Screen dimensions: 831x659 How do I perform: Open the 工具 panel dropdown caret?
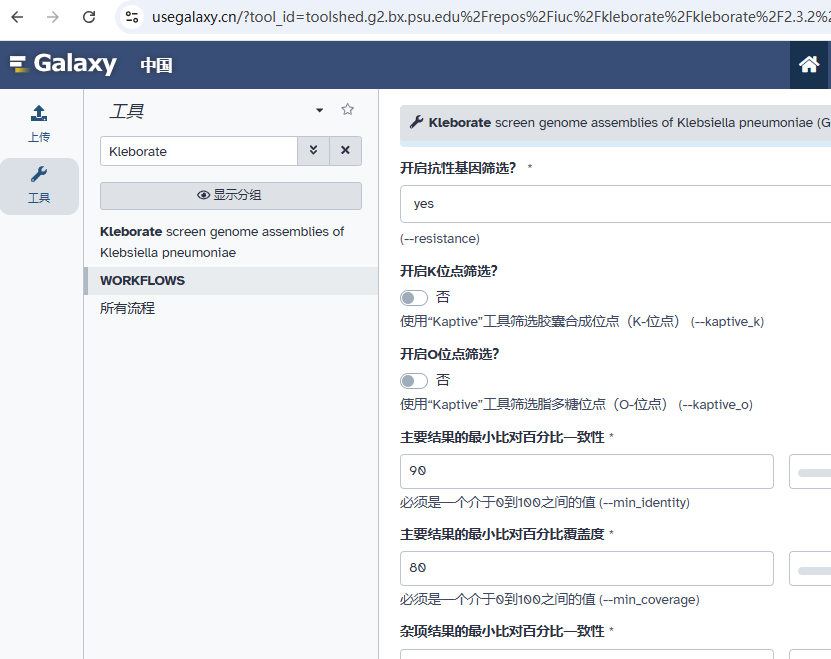click(x=318, y=110)
